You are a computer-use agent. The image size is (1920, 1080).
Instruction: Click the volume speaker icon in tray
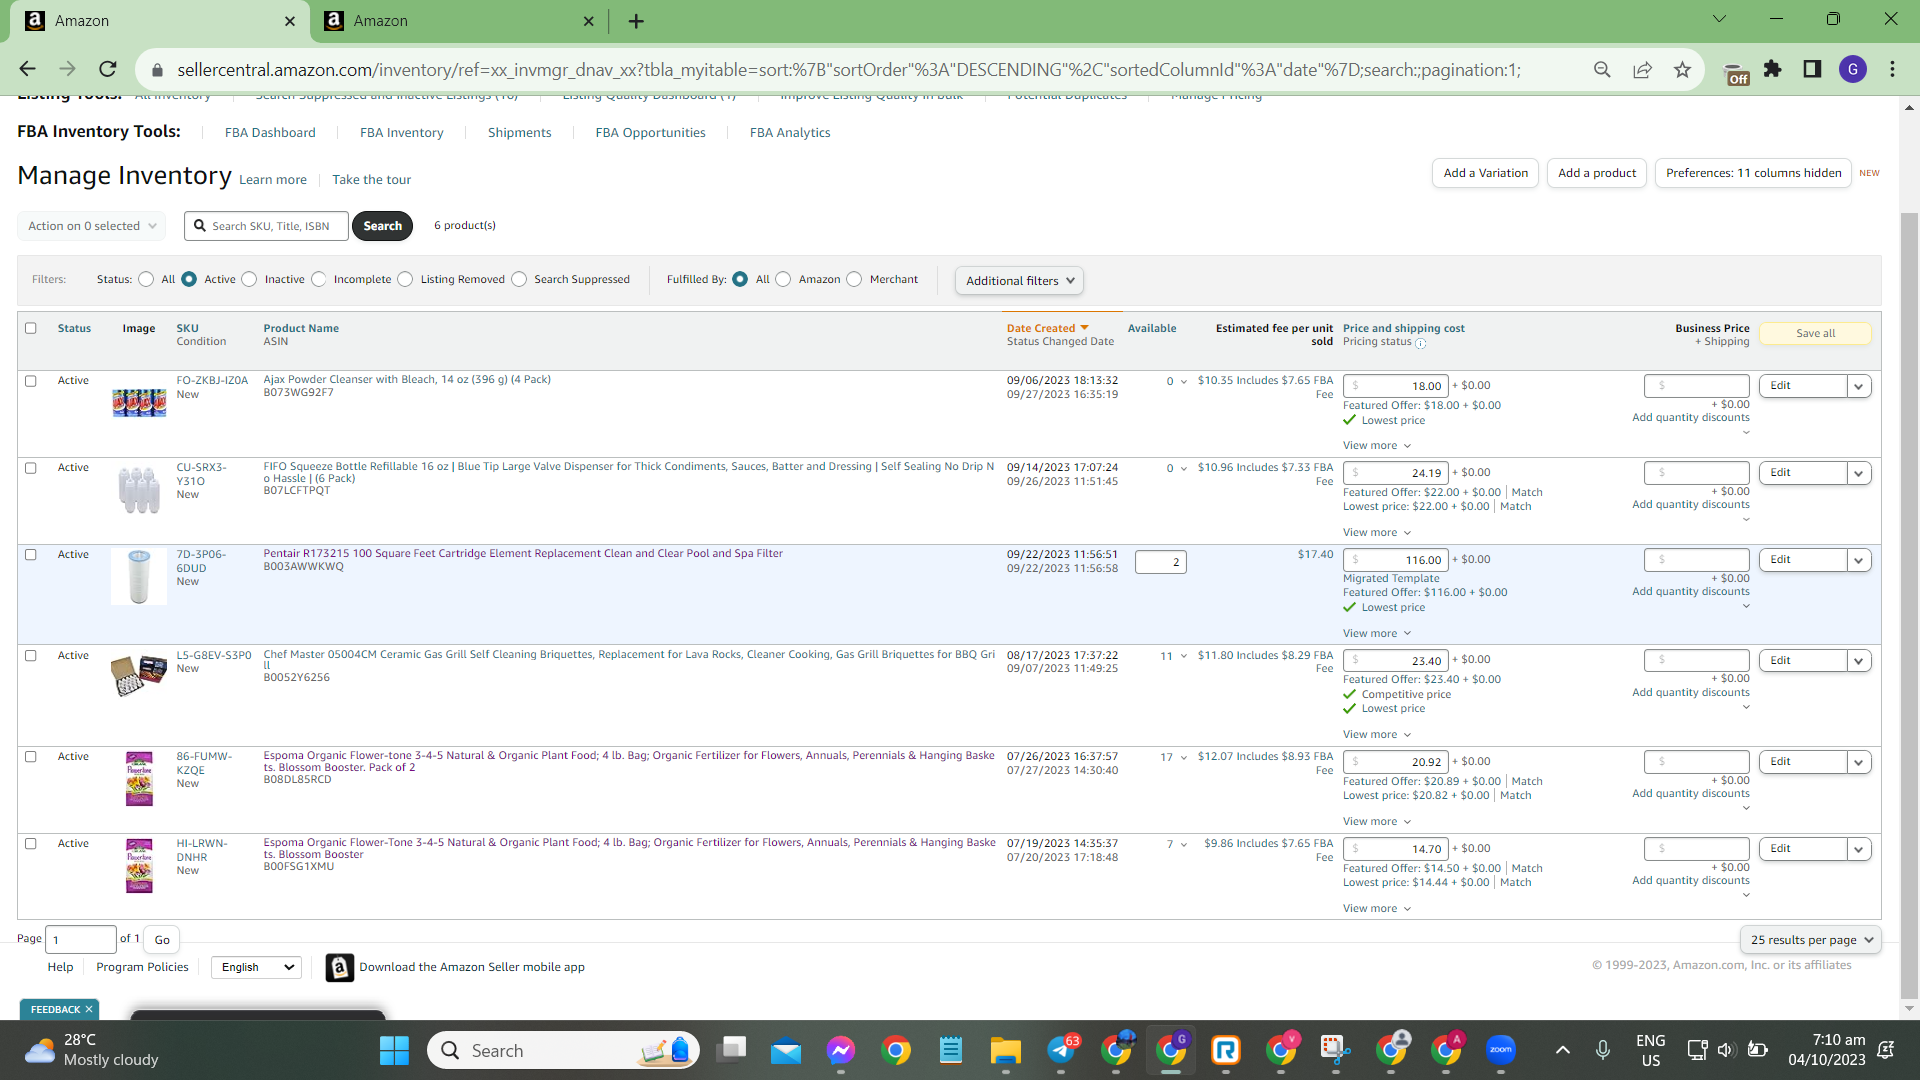pos(1726,1050)
